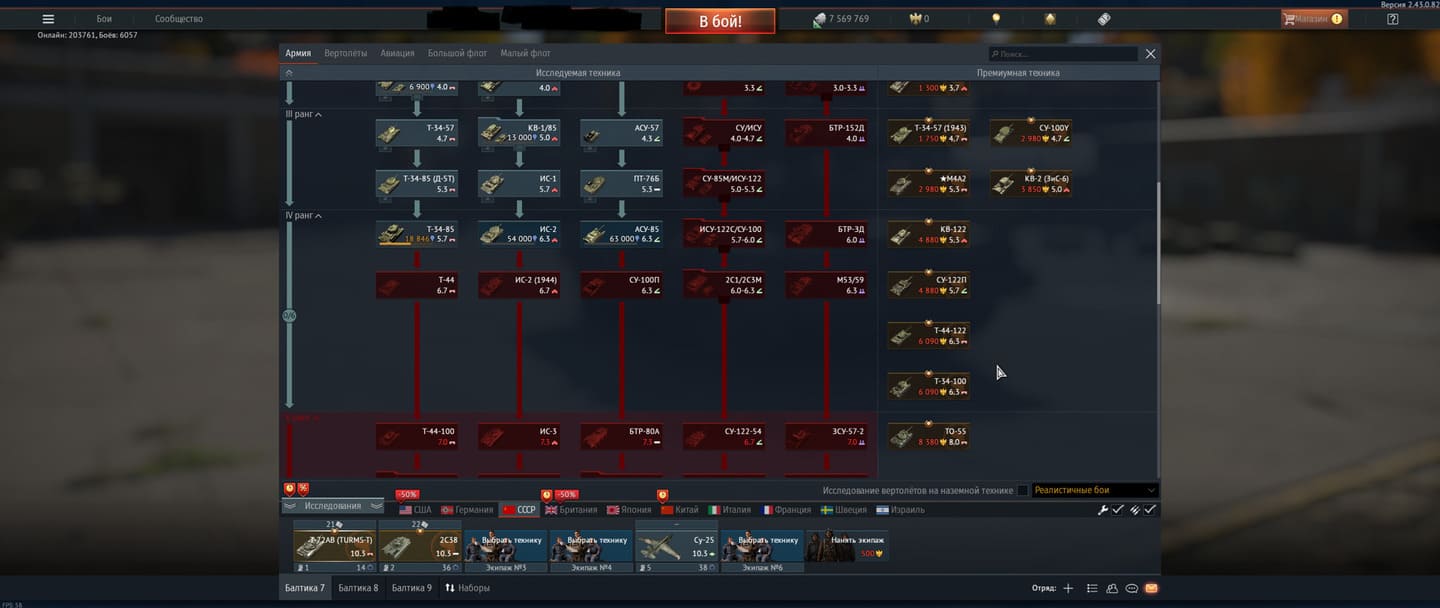The image size is (1440, 608).
Task: Open the Магазин shop button
Action: [x=1313, y=19]
